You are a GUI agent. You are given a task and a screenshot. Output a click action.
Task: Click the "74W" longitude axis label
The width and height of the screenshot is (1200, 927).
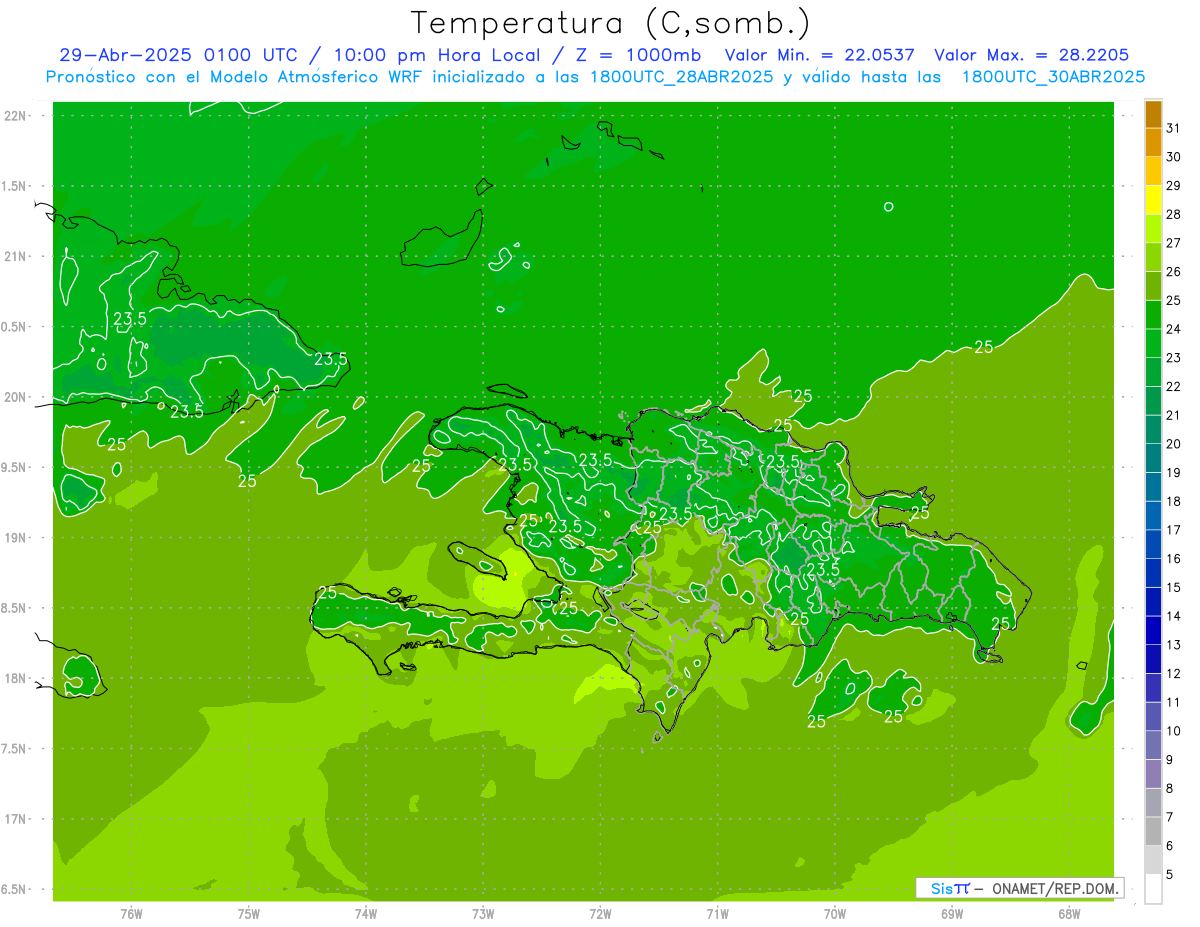(x=366, y=914)
